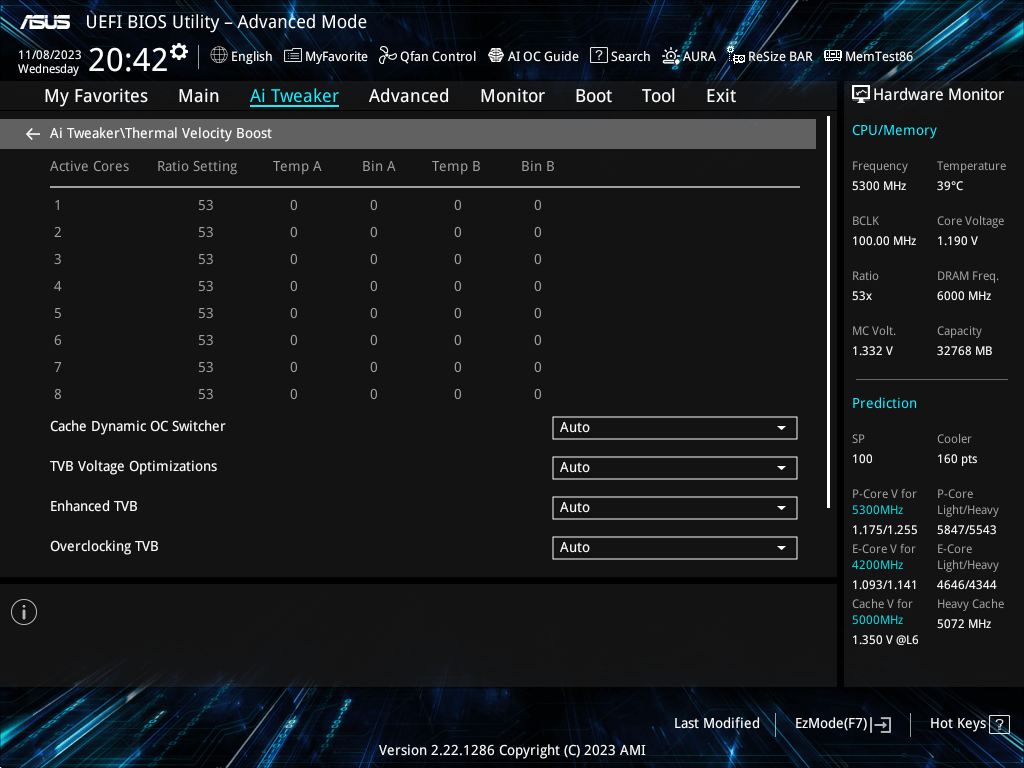1024x768 pixels.
Task: Click the Overclocking TVB label
Action: pos(104,546)
